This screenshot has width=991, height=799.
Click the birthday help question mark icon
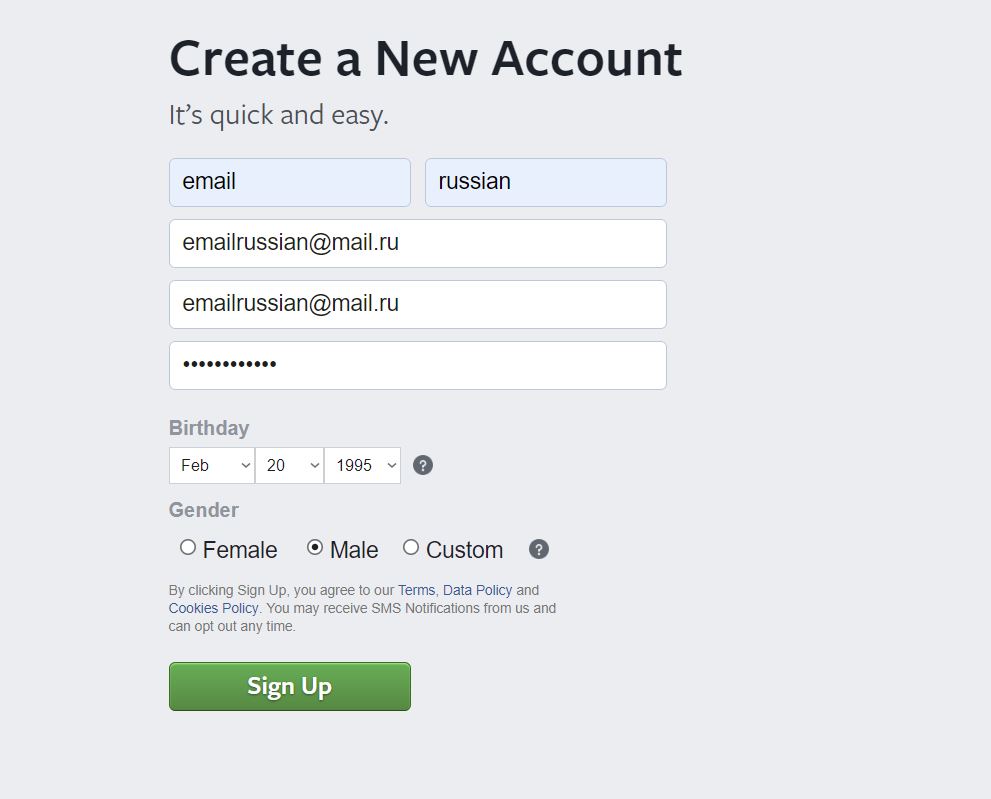pyautogui.click(x=423, y=465)
